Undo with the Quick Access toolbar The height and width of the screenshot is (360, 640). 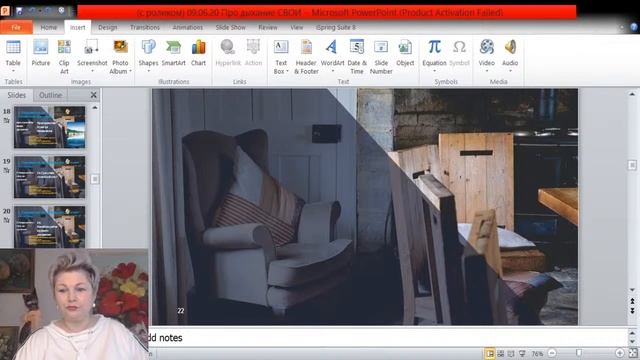(31, 11)
